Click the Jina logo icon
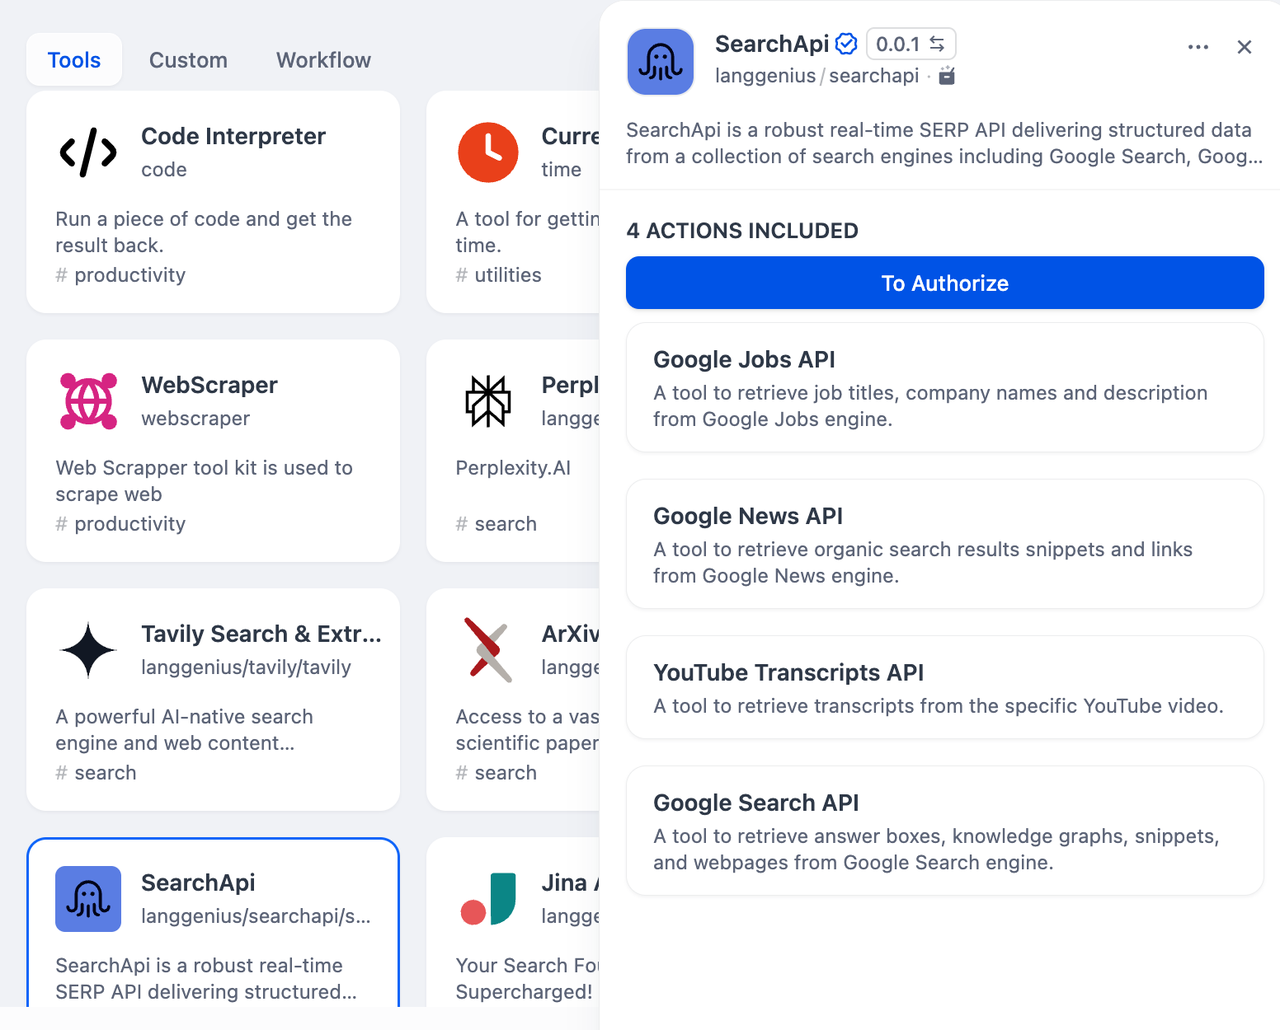The width and height of the screenshot is (1280, 1030). [x=488, y=899]
